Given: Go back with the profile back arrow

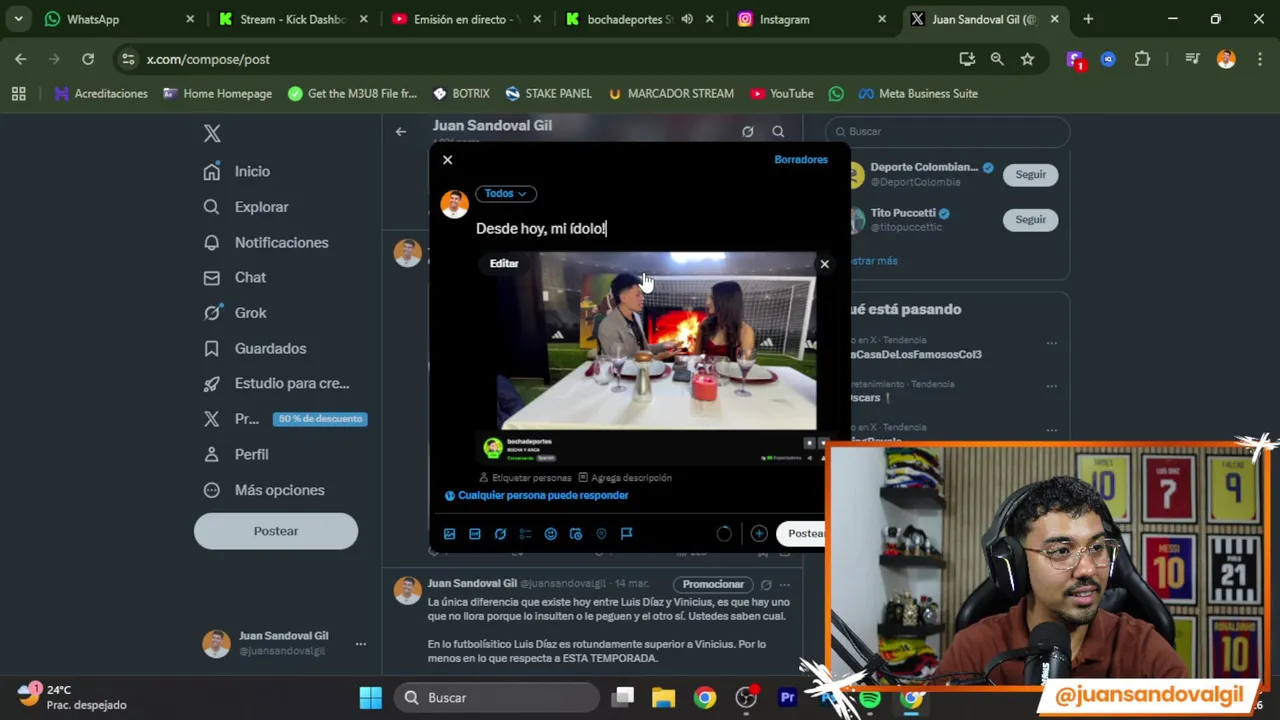Looking at the screenshot, I should 400,132.
